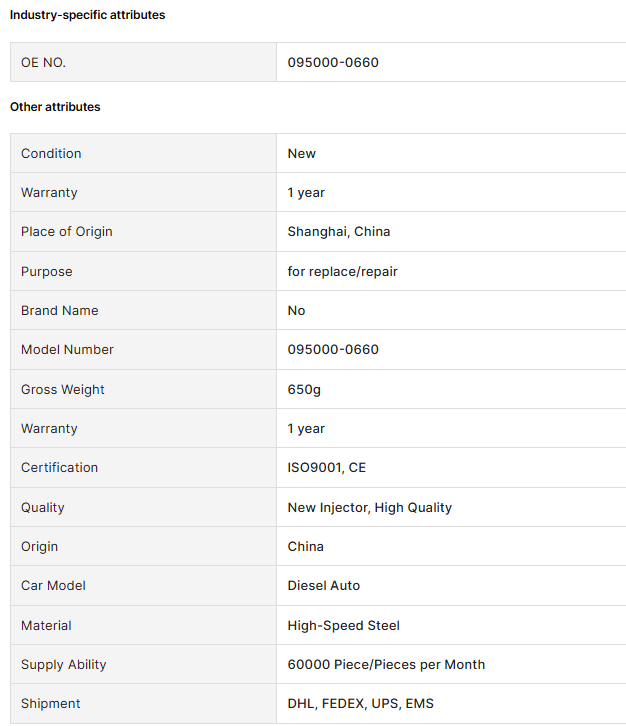Select the 60000 Piece/Pieces per Month value
Image resolution: width=626 pixels, height=726 pixels.
386,665
